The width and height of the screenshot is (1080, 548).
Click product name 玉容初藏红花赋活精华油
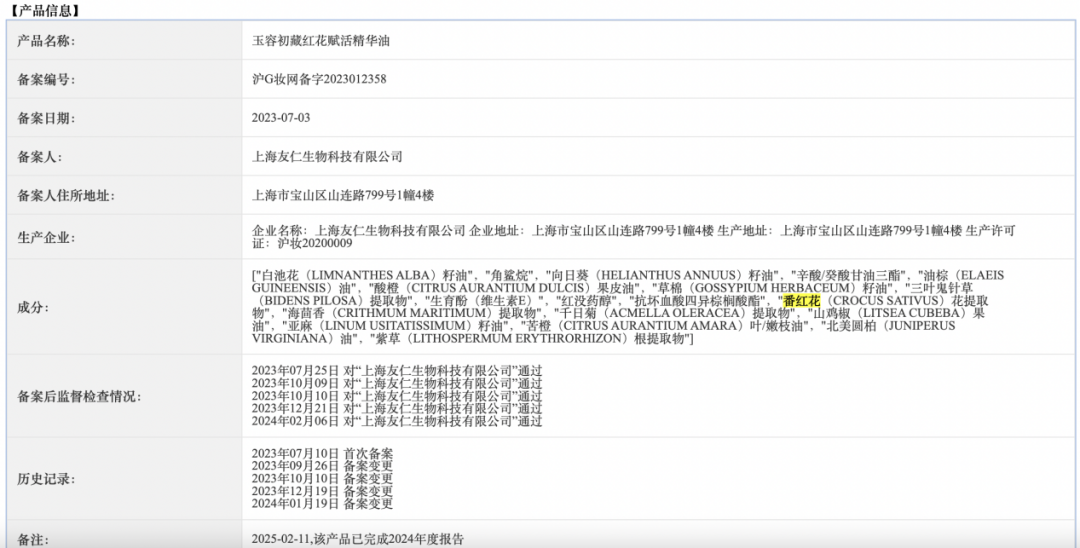(x=320, y=41)
